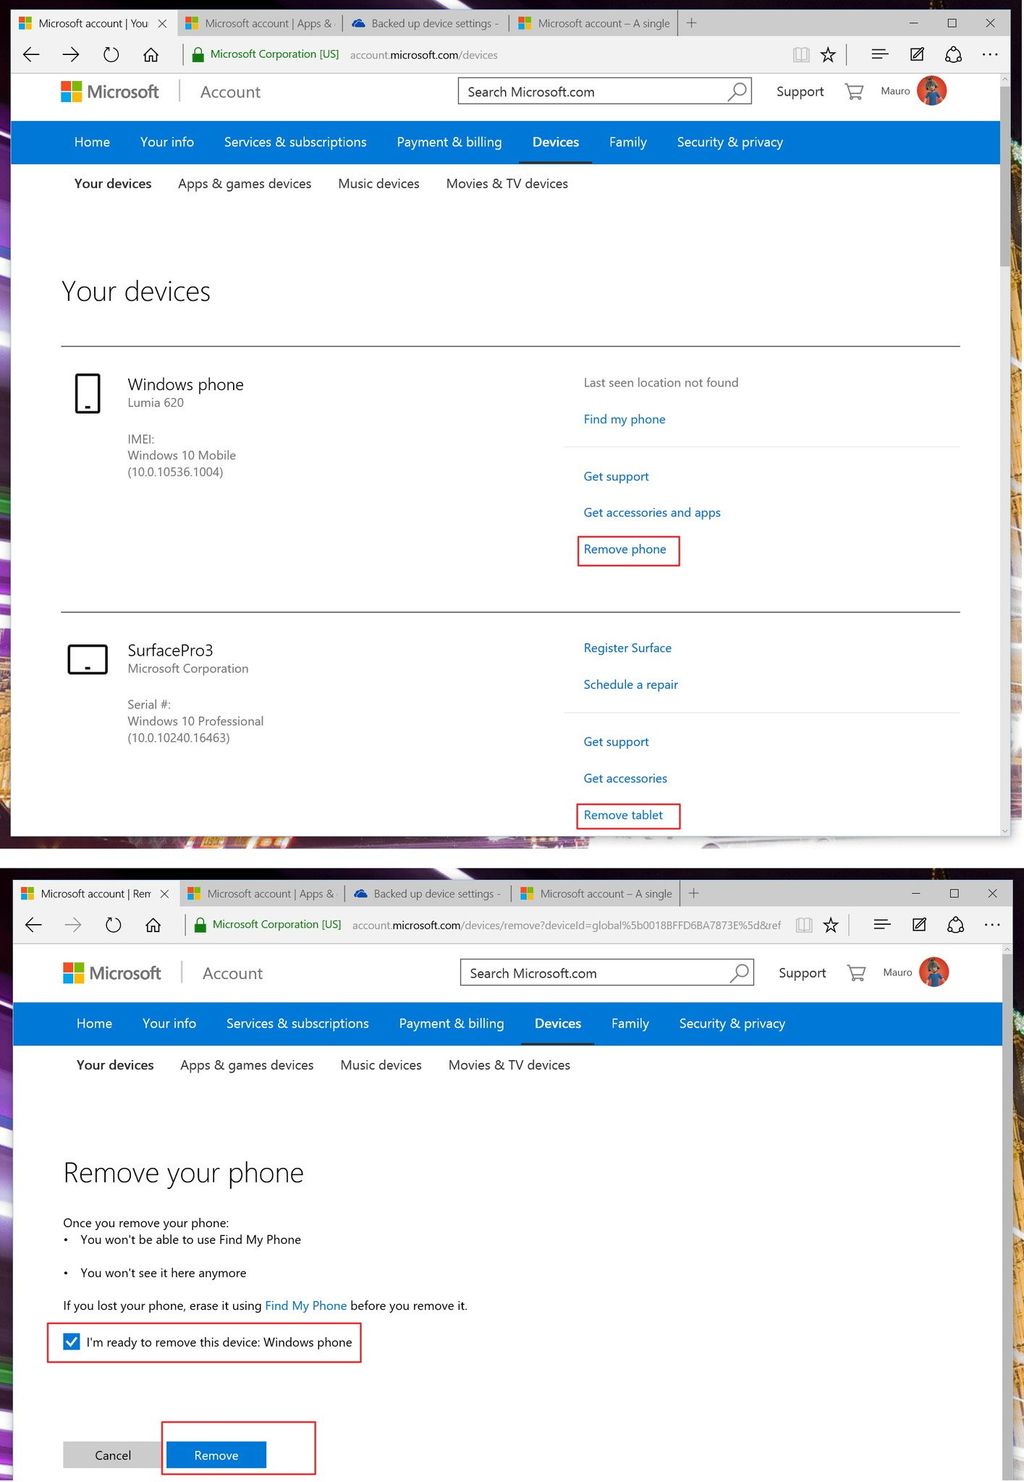Switch to the Family tab
This screenshot has width=1024, height=1482.
(628, 142)
